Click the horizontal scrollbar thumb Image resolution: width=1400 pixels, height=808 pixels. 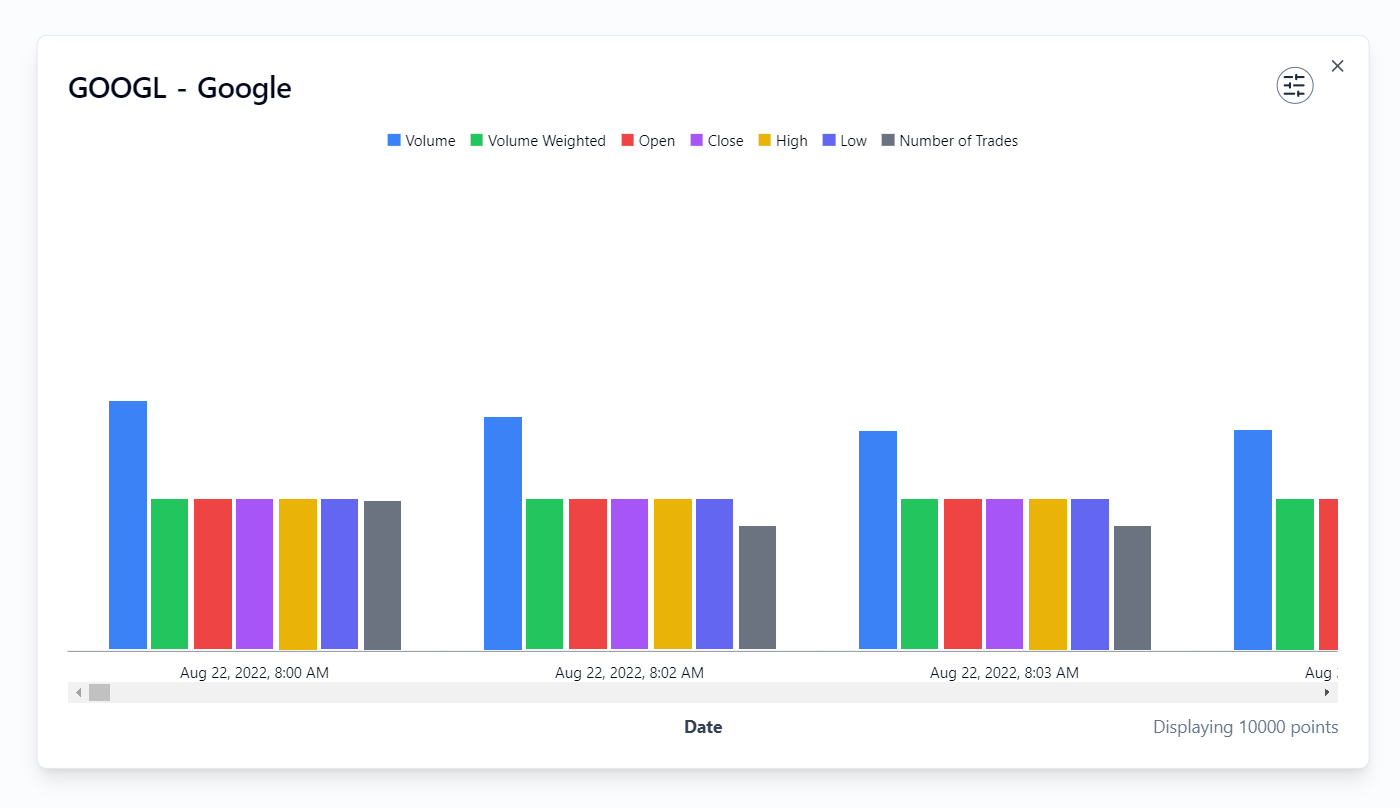tap(99, 692)
